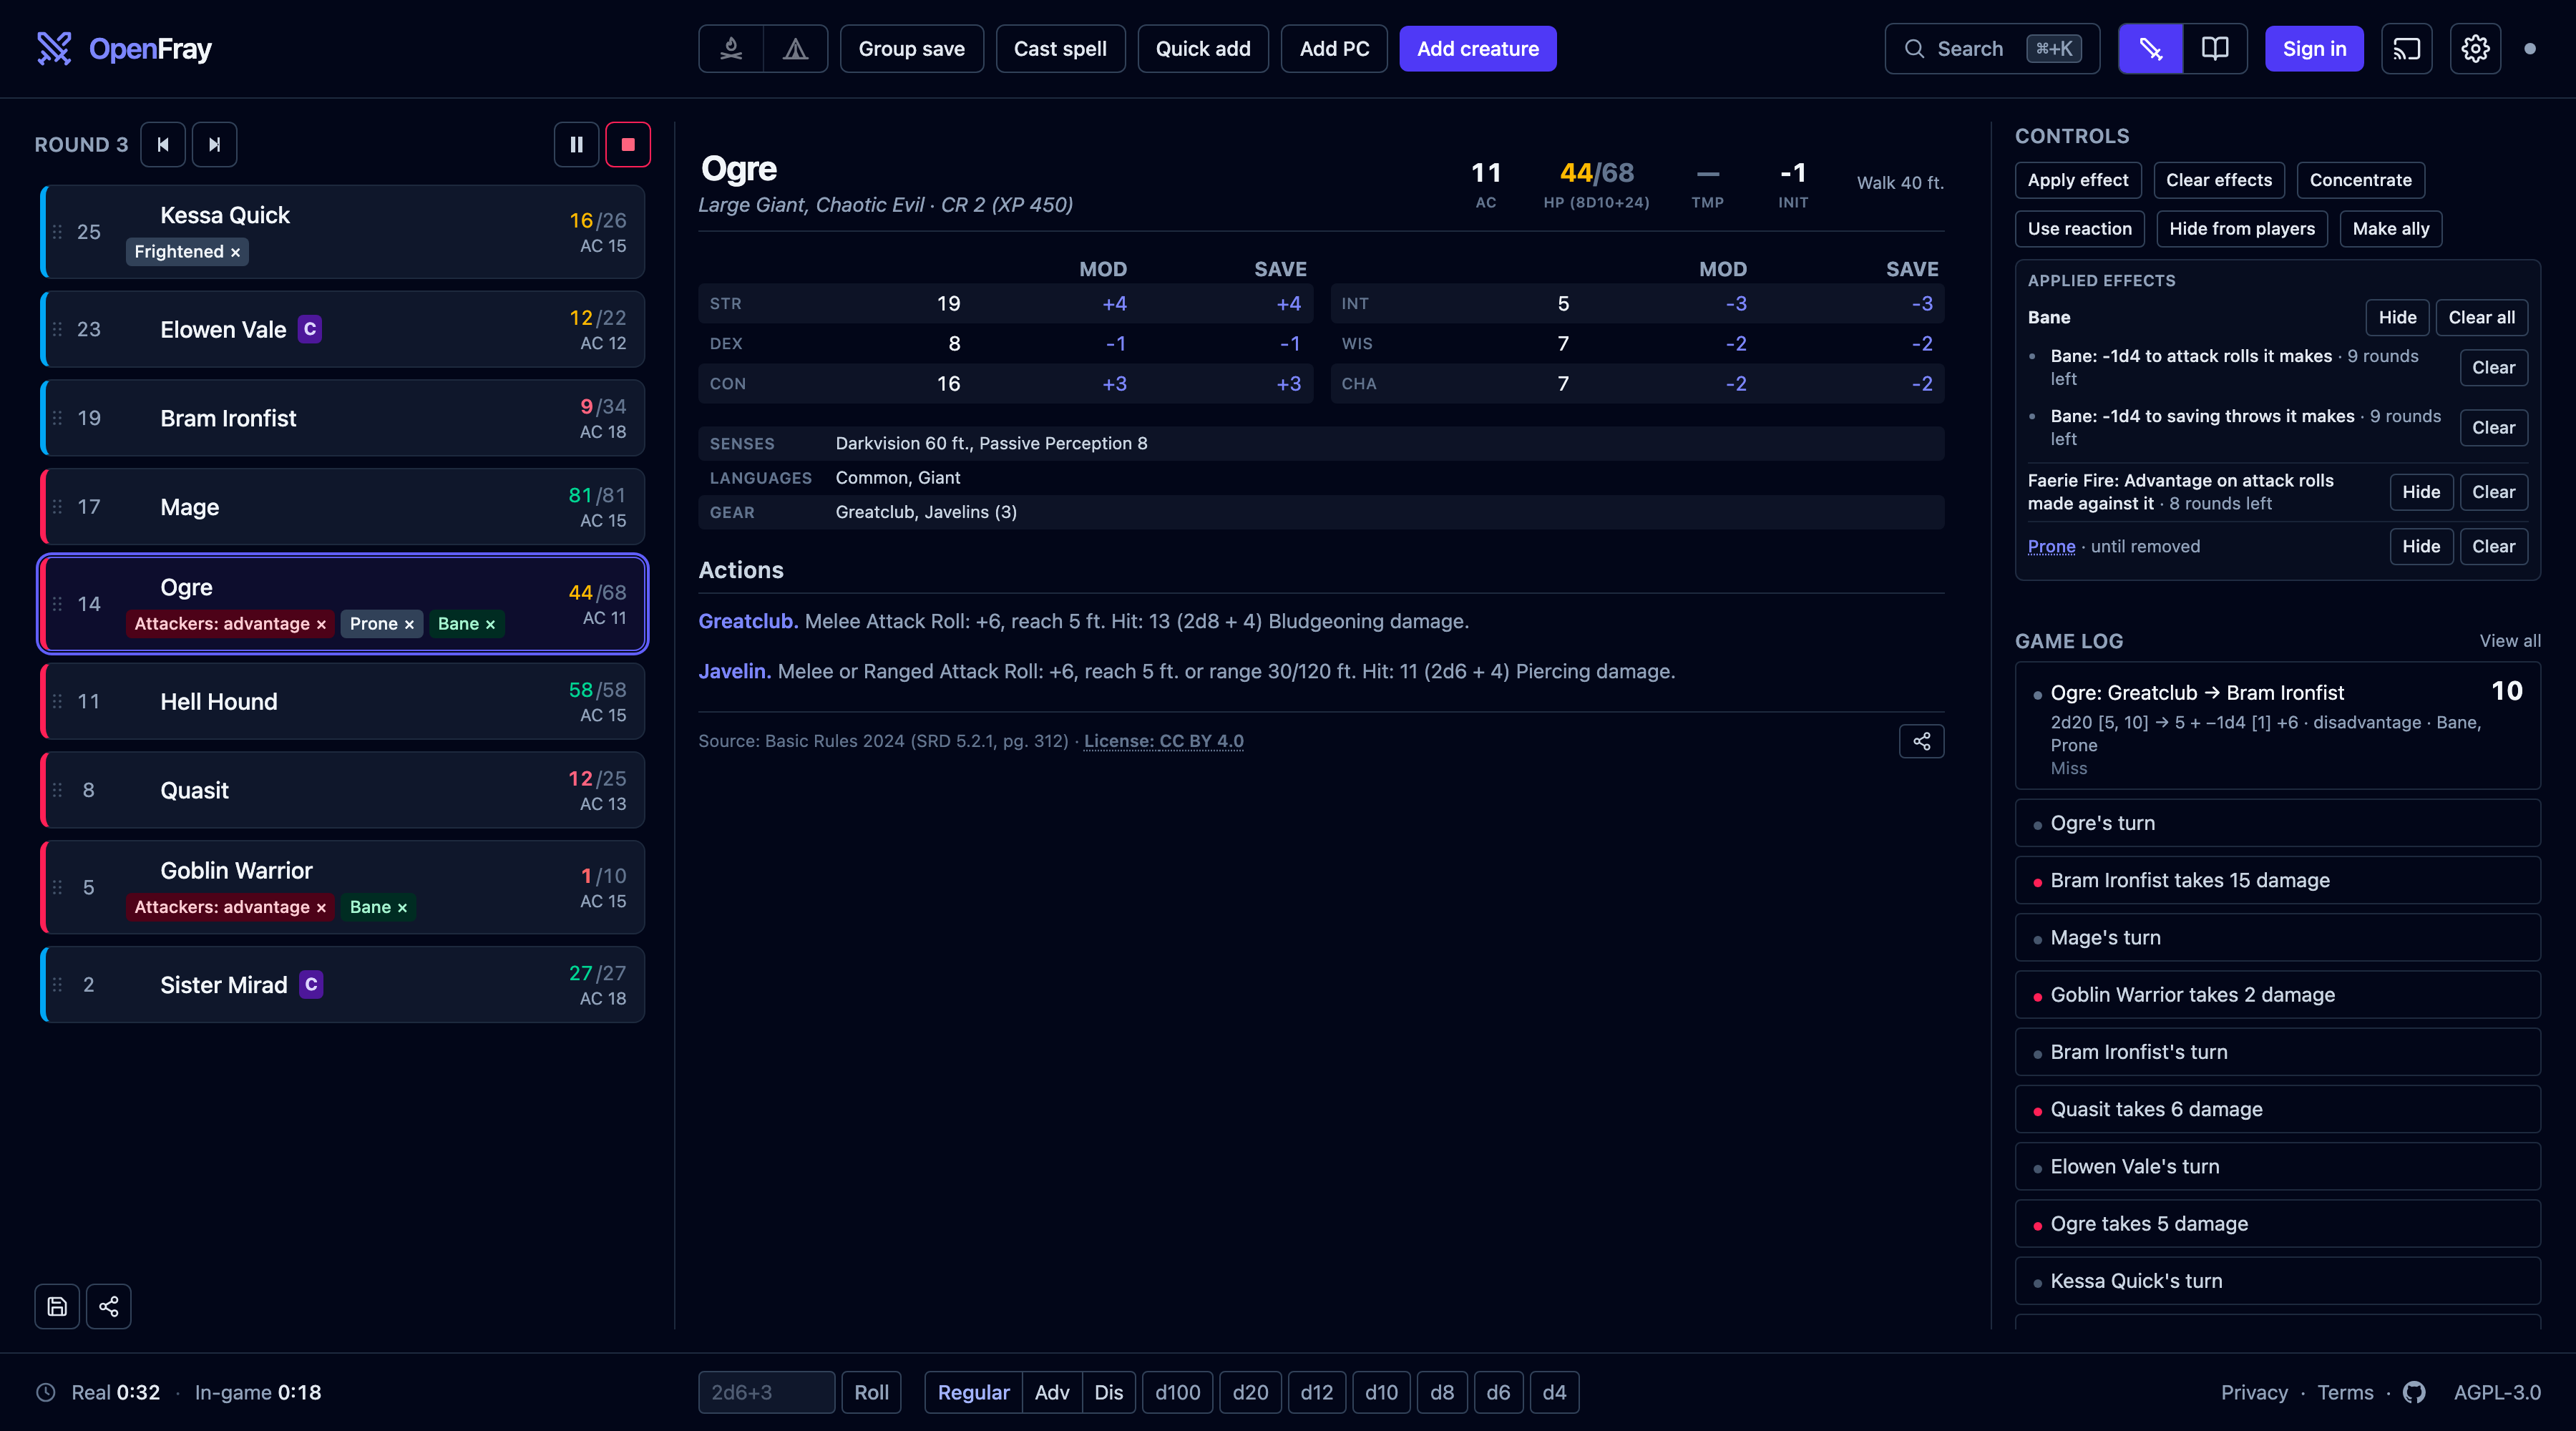This screenshot has height=1431, width=2576.
Task: Click the share encounter icon bottom left
Action: click(x=109, y=1306)
